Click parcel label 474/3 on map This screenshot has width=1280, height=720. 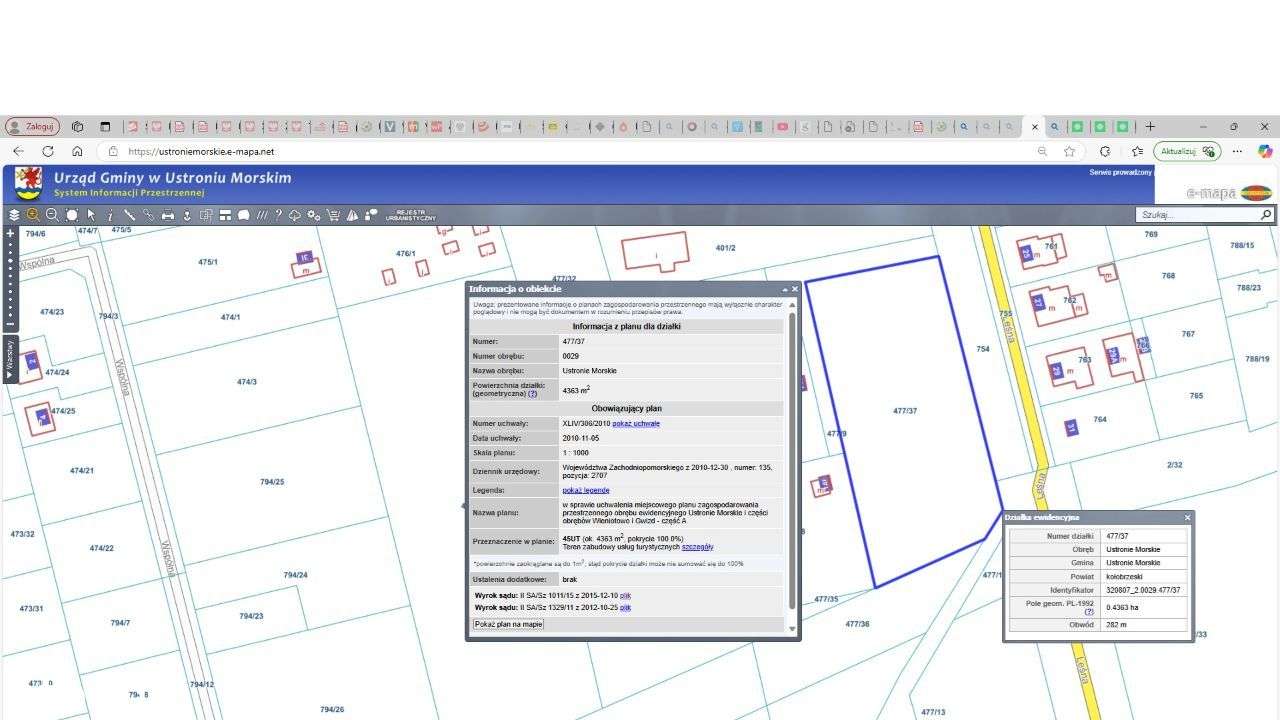(247, 382)
